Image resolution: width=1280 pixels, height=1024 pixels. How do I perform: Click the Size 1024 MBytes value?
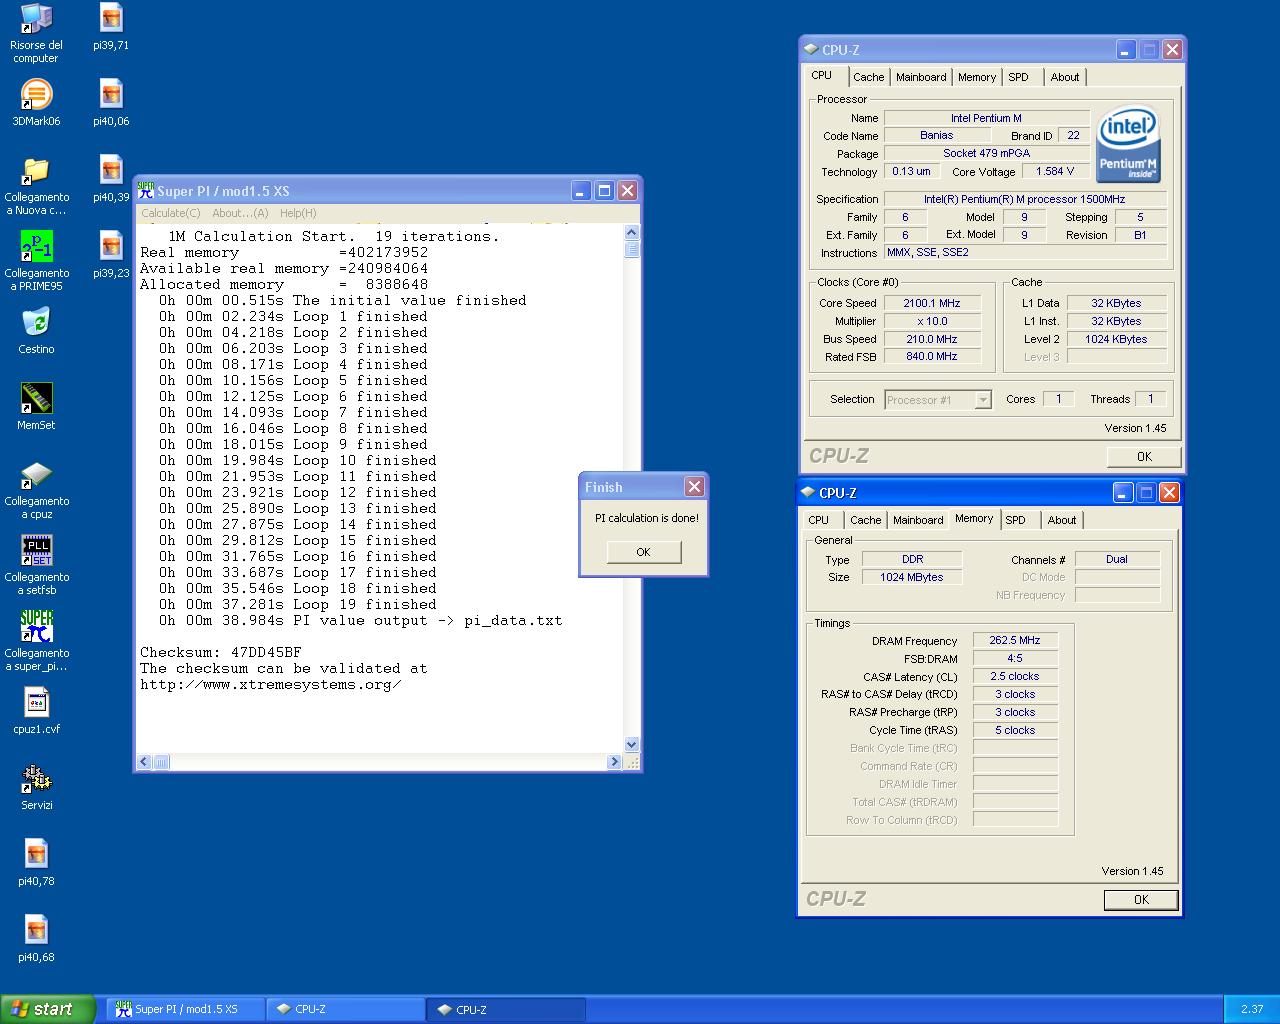pyautogui.click(x=912, y=577)
